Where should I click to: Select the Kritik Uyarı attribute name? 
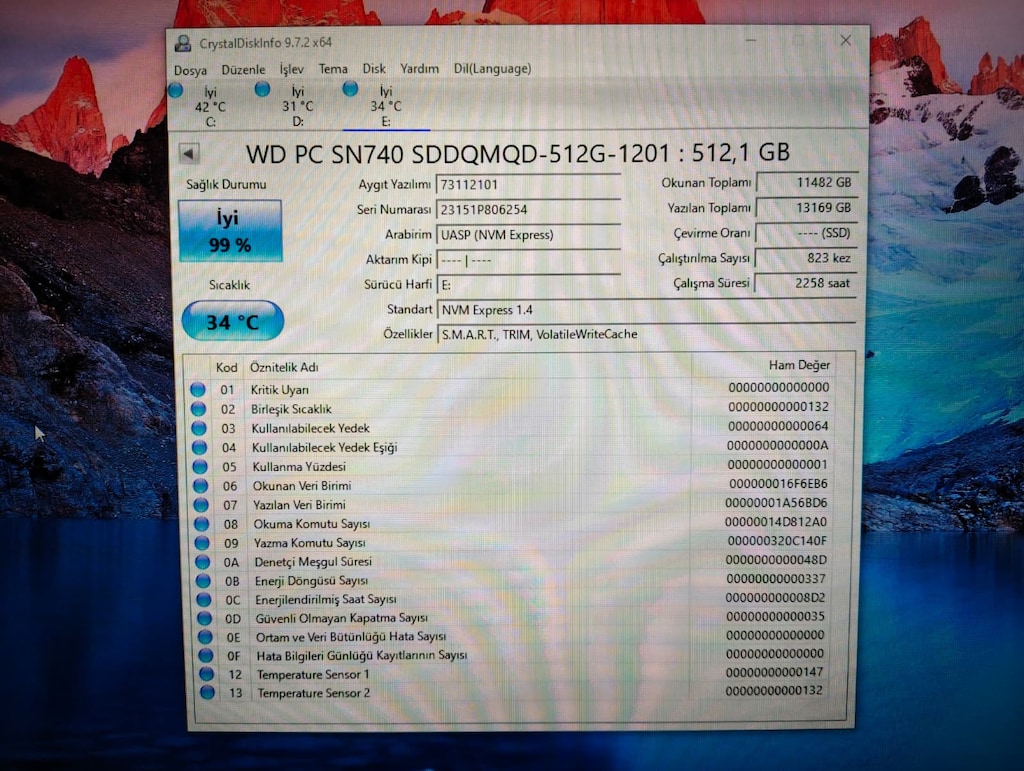280,390
